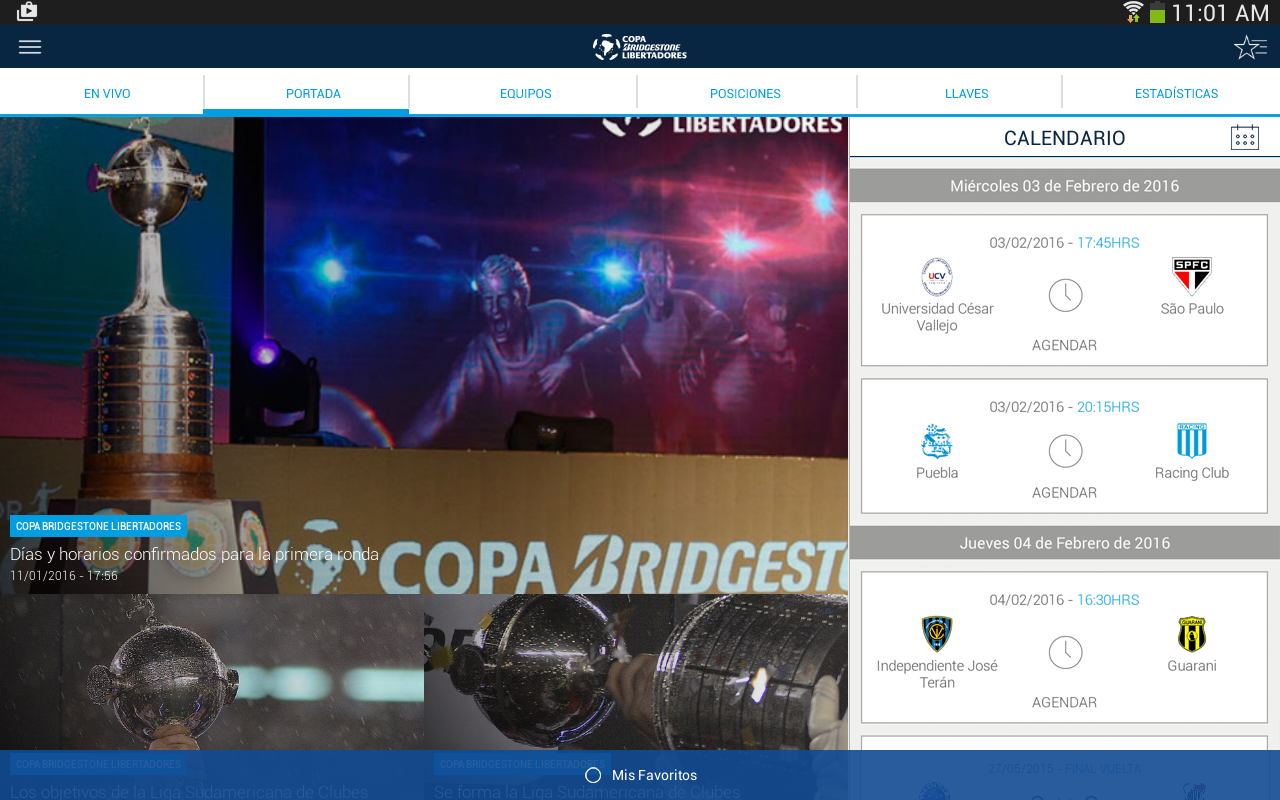This screenshot has width=1280, height=800.
Task: Tap Racing Club team crest
Action: (1192, 441)
